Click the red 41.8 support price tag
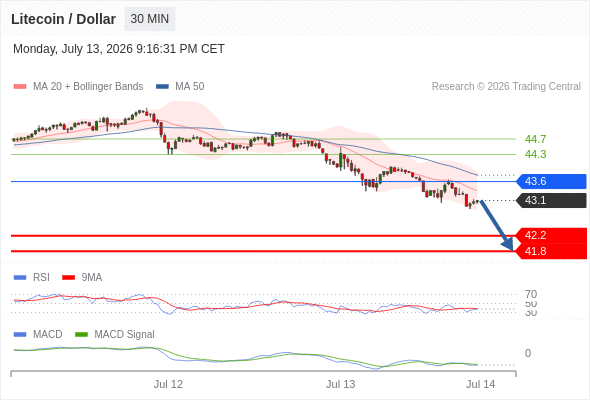The width and height of the screenshot is (590, 400). (552, 251)
